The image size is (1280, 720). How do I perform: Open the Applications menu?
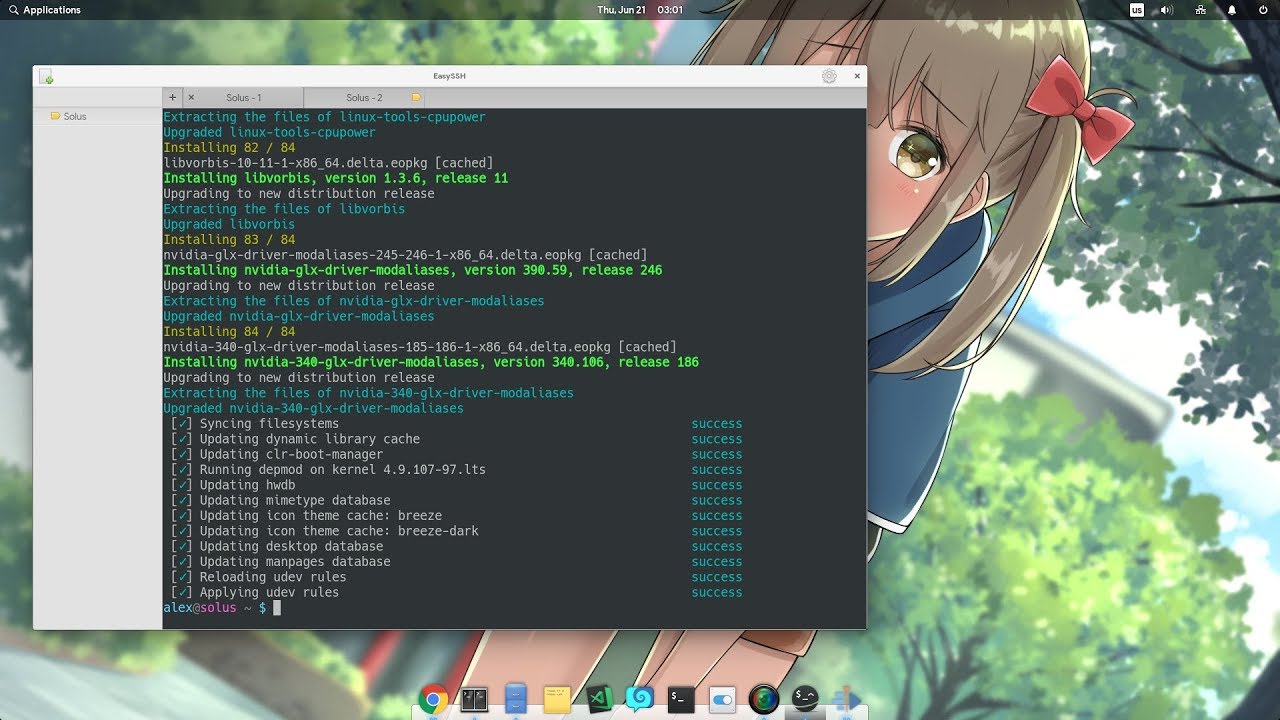click(44, 10)
